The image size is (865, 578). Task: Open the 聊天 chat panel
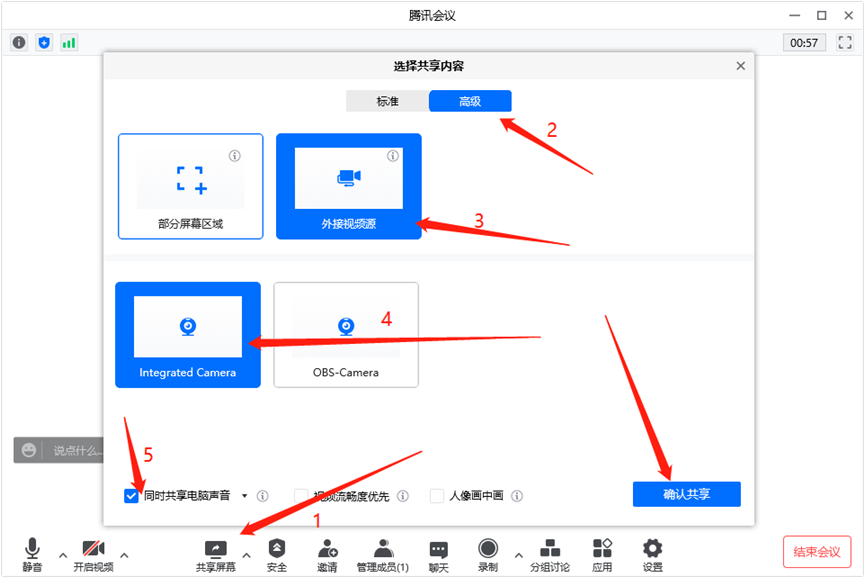439,555
